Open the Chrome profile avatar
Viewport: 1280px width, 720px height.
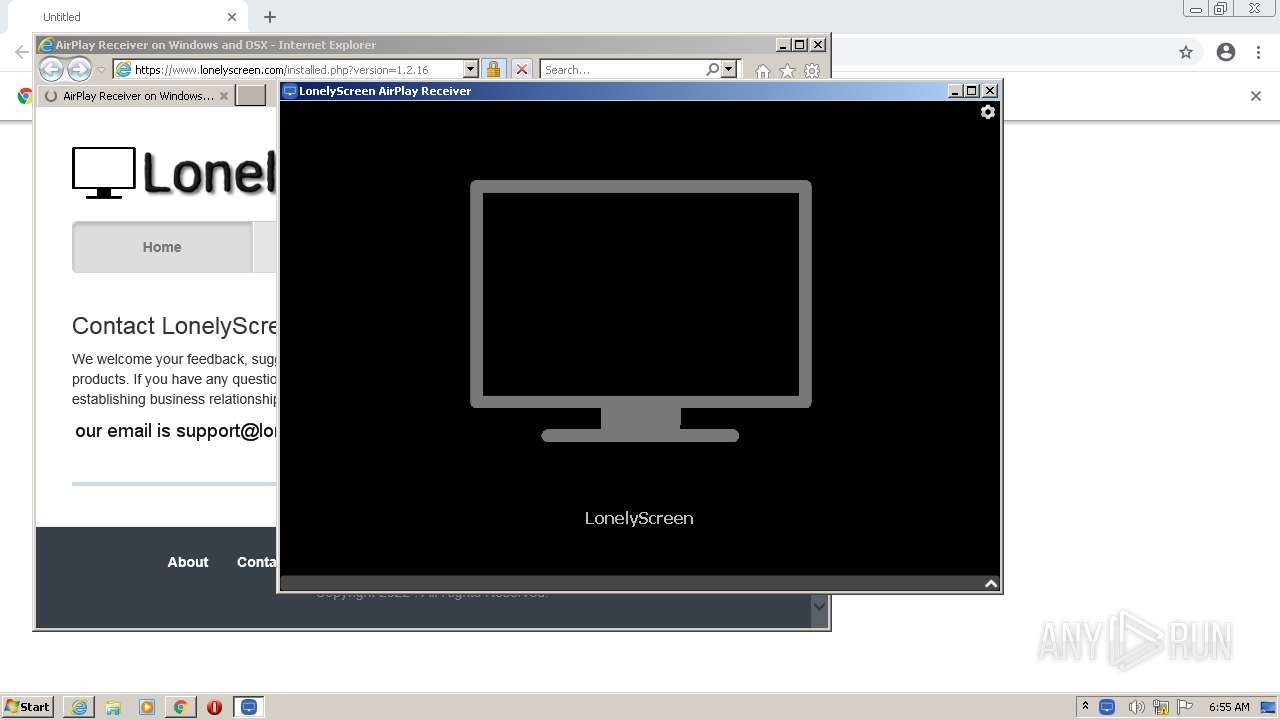pos(1226,52)
